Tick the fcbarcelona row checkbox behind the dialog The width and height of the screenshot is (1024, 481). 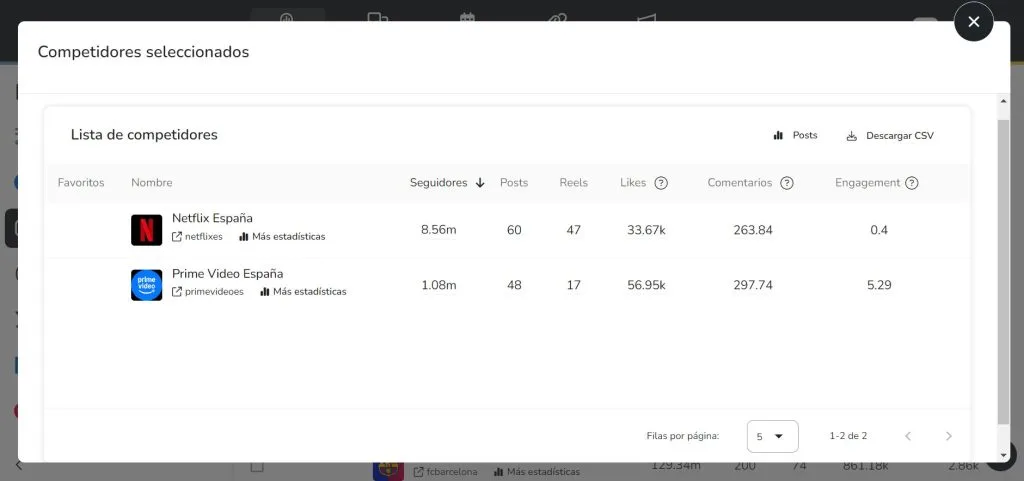[257, 467]
